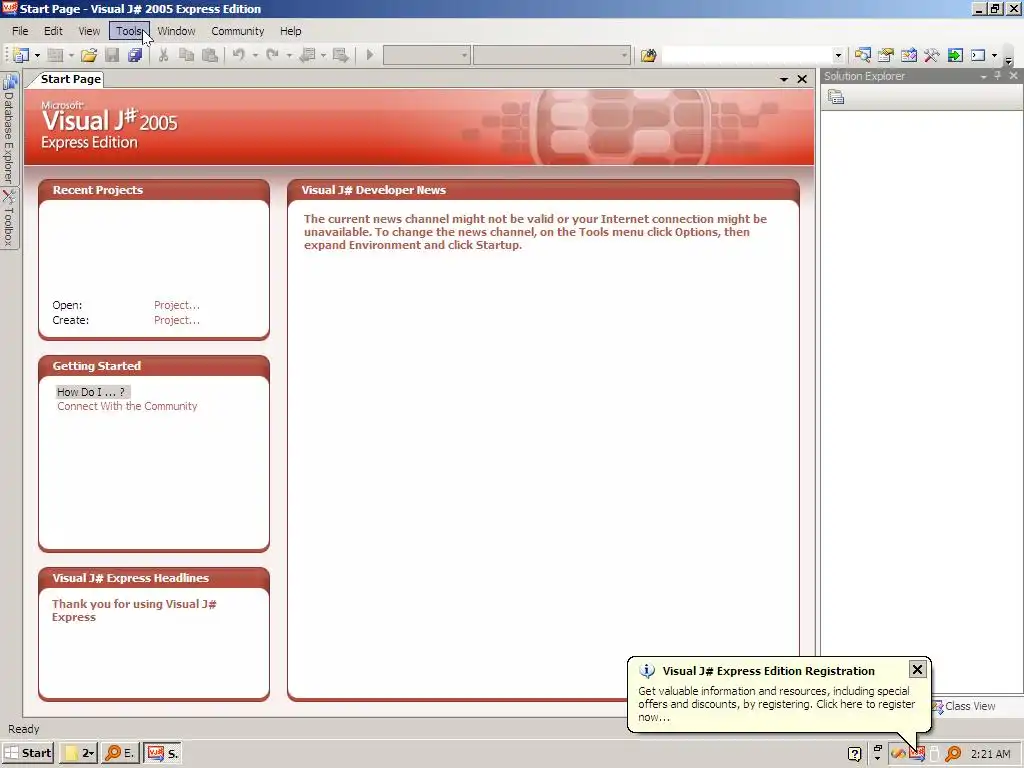Click the orange magnifier tray icon
This screenshot has height=768, width=1024.
tap(953, 754)
